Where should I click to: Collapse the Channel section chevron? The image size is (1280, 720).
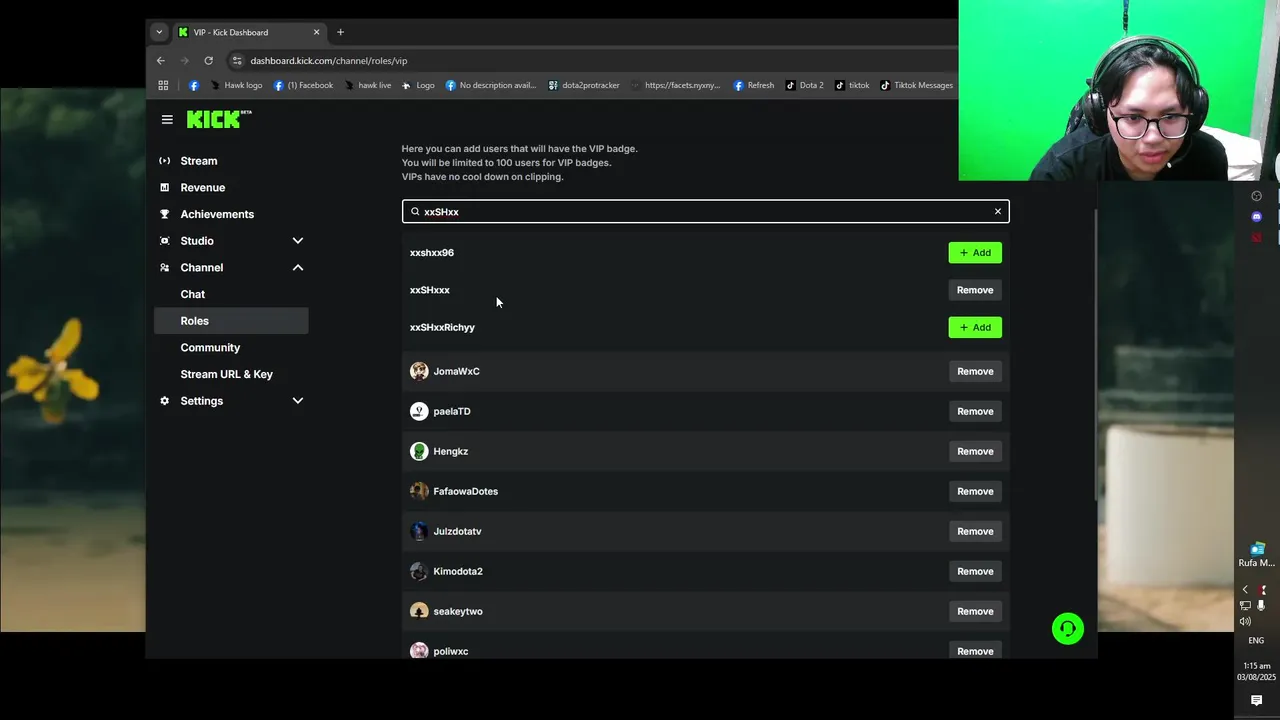(297, 267)
